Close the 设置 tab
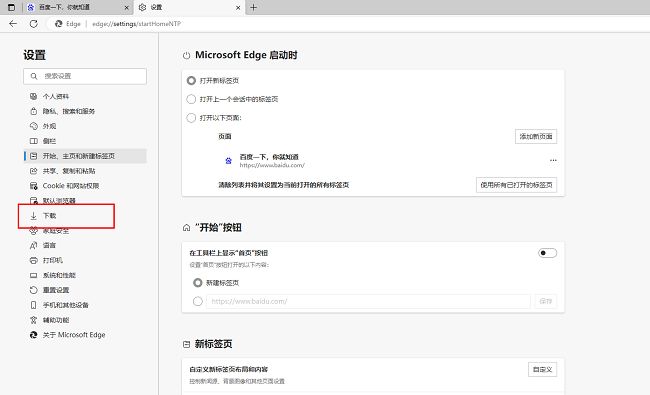Image resolution: width=650 pixels, height=395 pixels. [x=238, y=7]
